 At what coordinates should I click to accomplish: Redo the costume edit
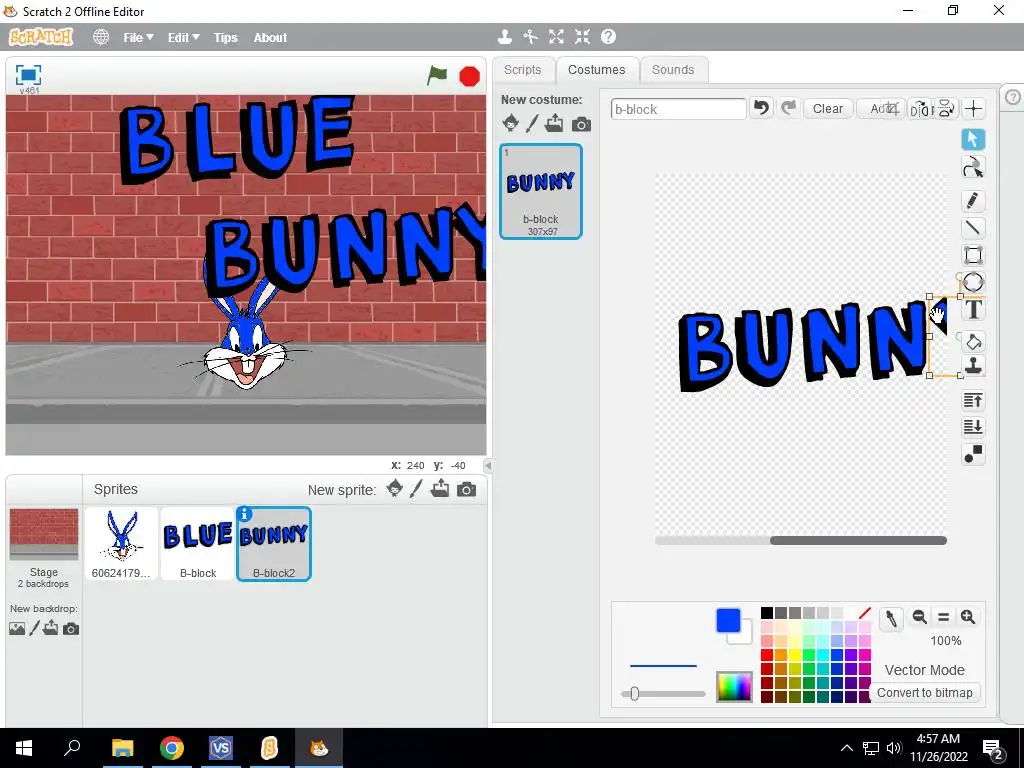pos(788,108)
